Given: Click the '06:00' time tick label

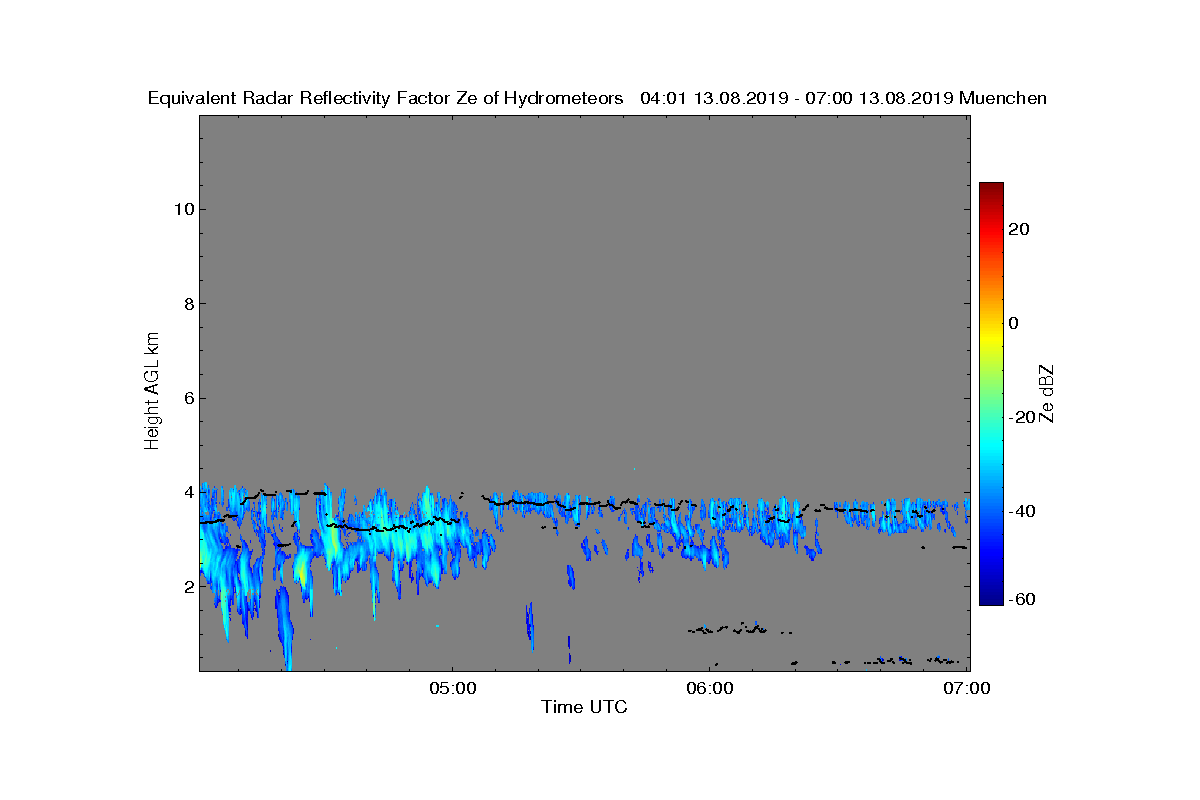Looking at the screenshot, I should 710,688.
